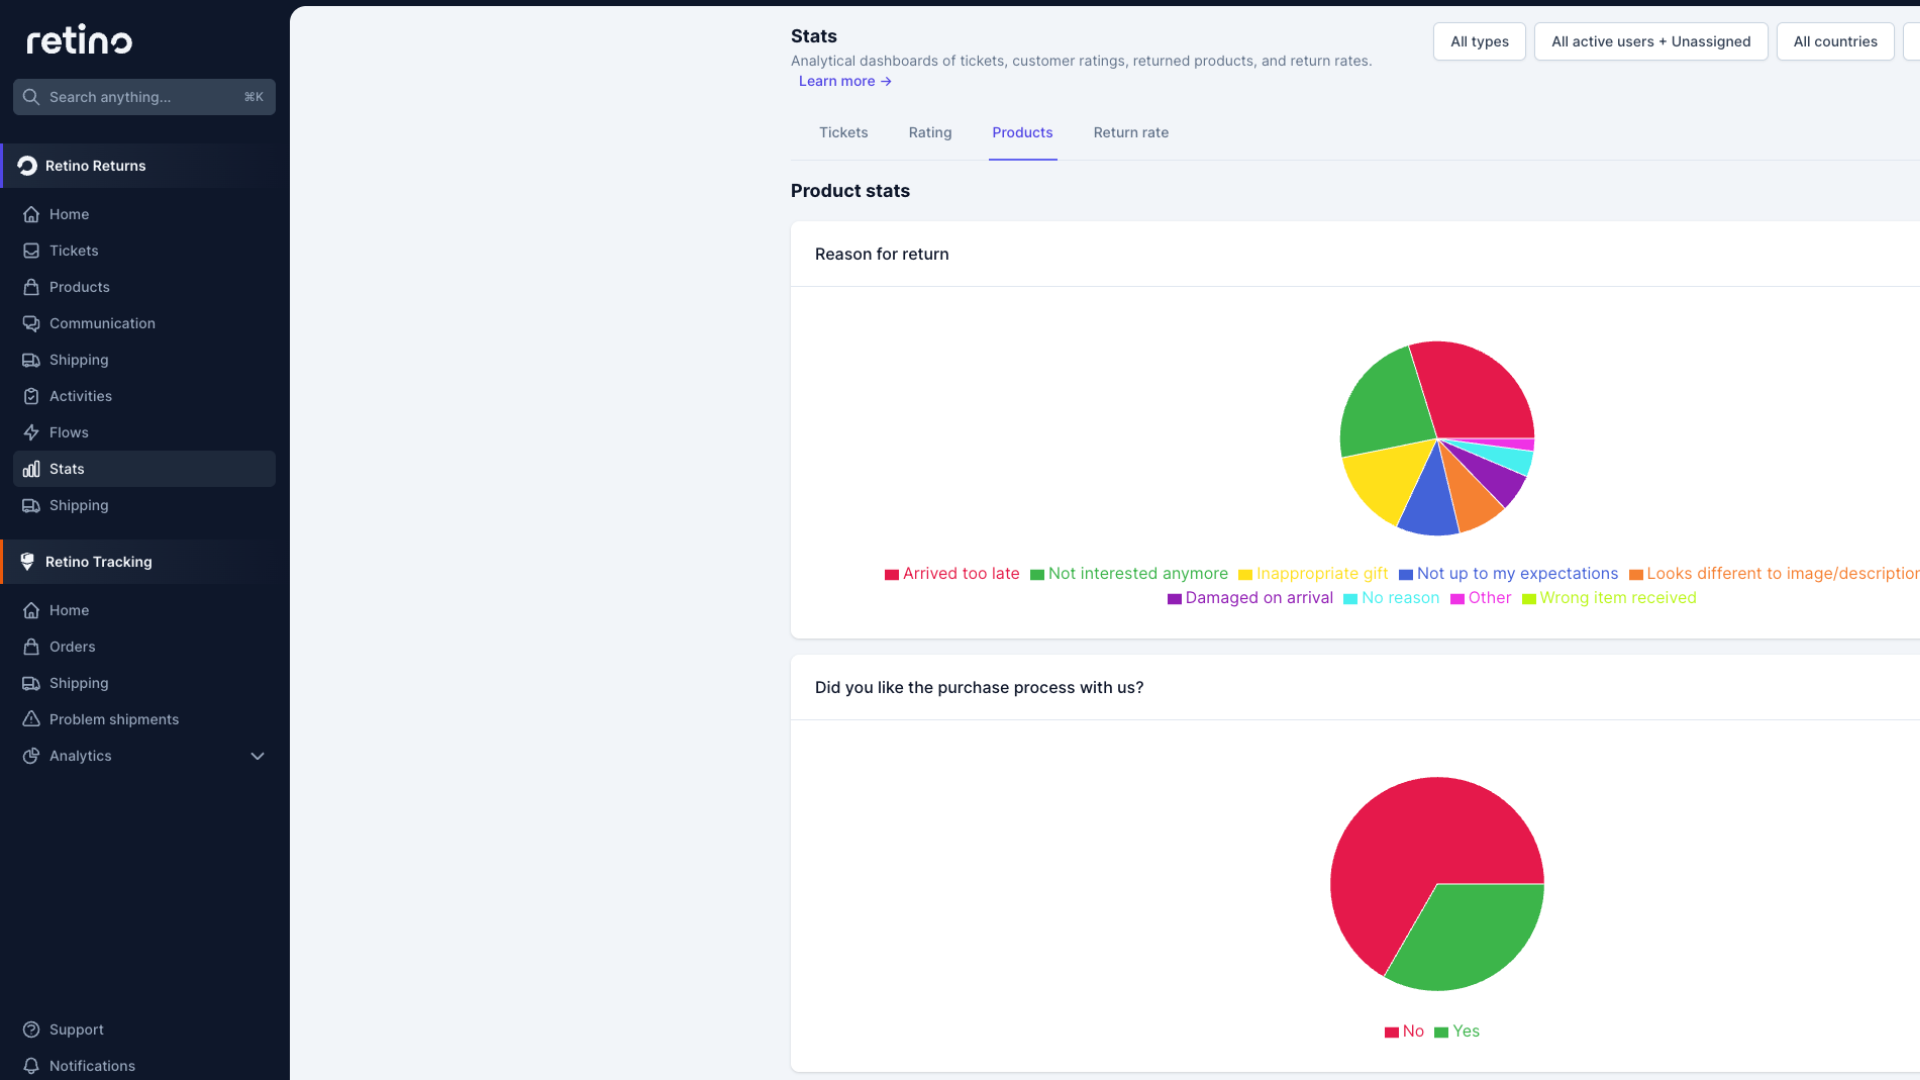Switch to the Return rate tab
The image size is (1920, 1080).
tap(1130, 132)
